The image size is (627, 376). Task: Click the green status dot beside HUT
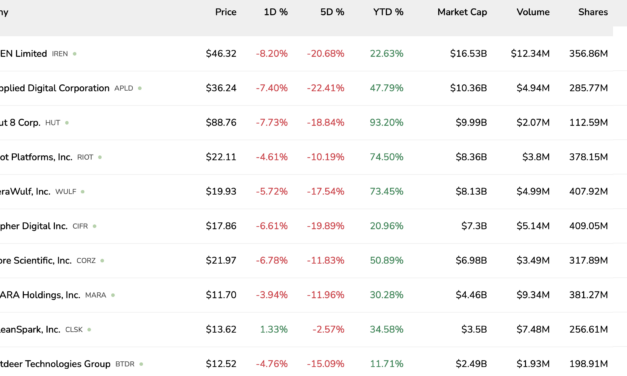67,123
